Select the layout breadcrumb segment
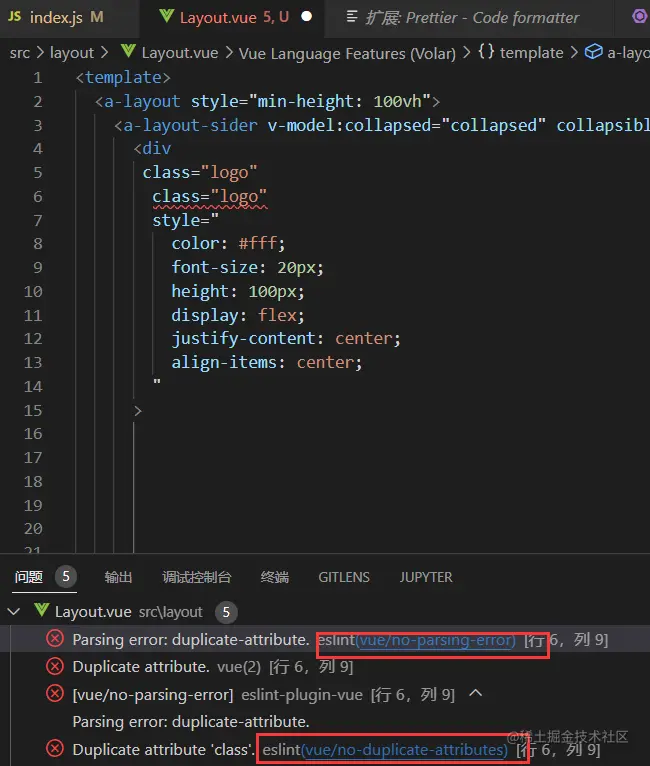Viewport: 650px width, 766px height. pos(71,53)
